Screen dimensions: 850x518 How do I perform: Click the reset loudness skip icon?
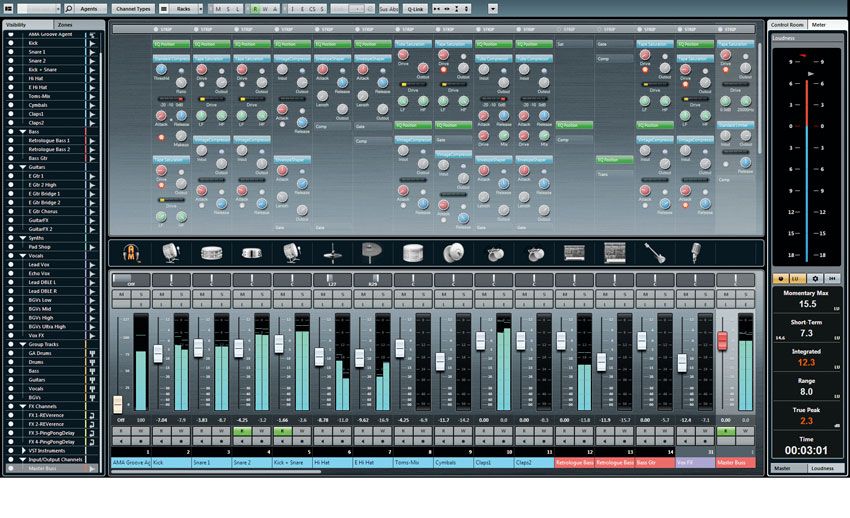(x=833, y=279)
